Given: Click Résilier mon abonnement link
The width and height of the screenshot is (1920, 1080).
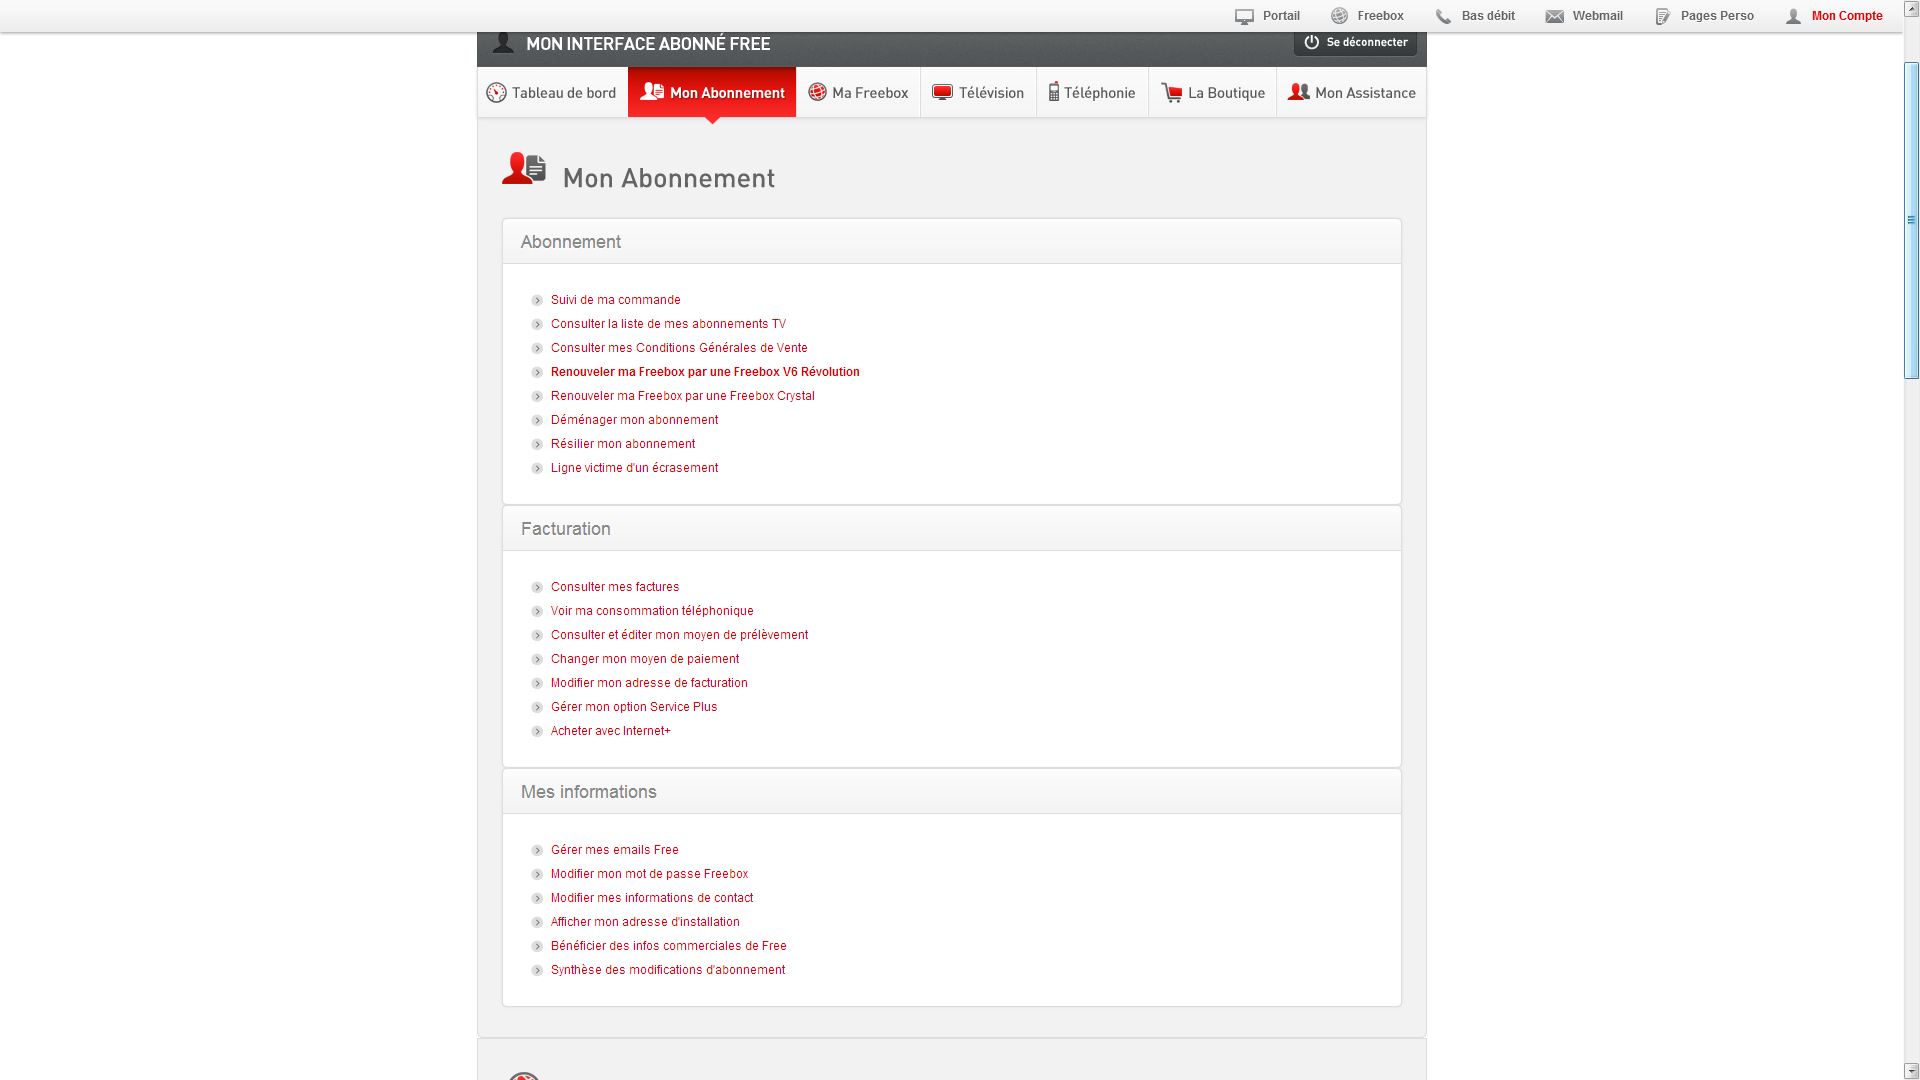Looking at the screenshot, I should (622, 444).
